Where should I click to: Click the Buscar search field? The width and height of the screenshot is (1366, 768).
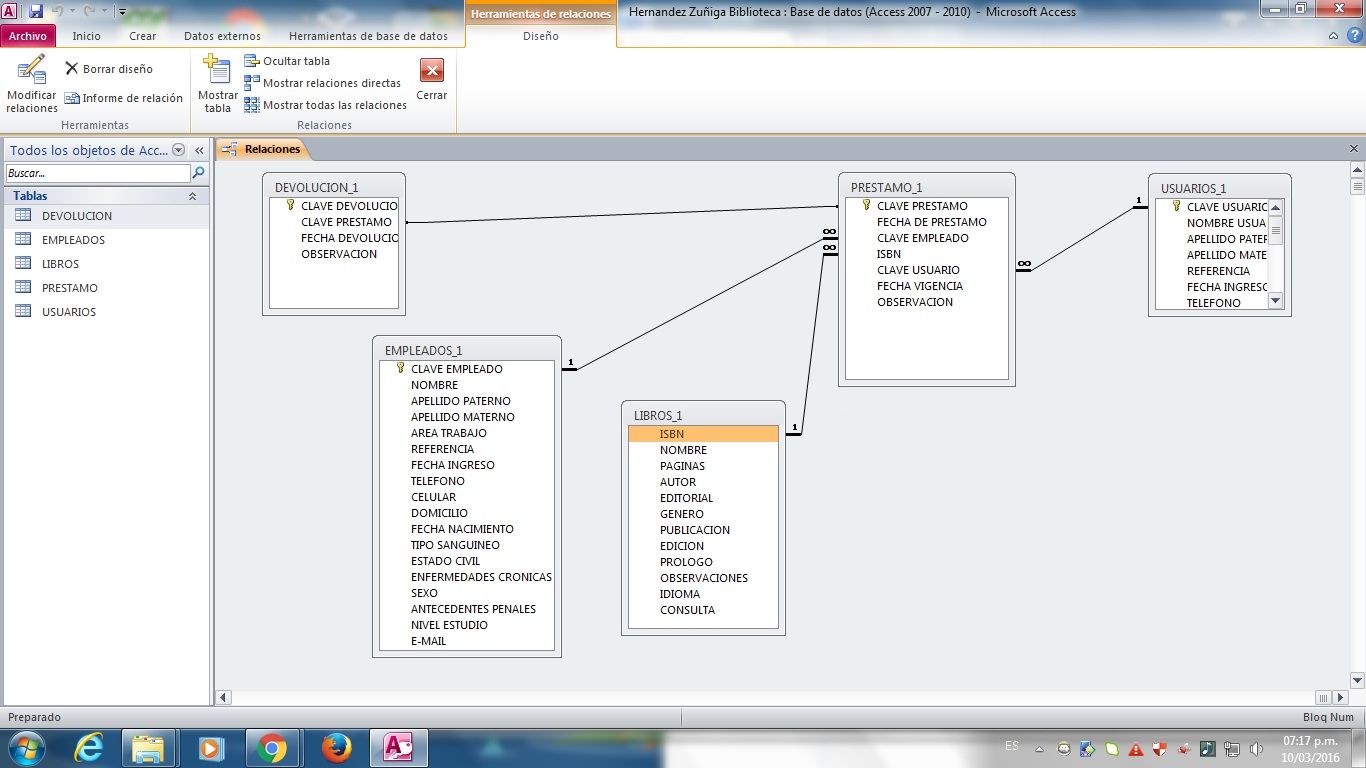click(x=96, y=173)
